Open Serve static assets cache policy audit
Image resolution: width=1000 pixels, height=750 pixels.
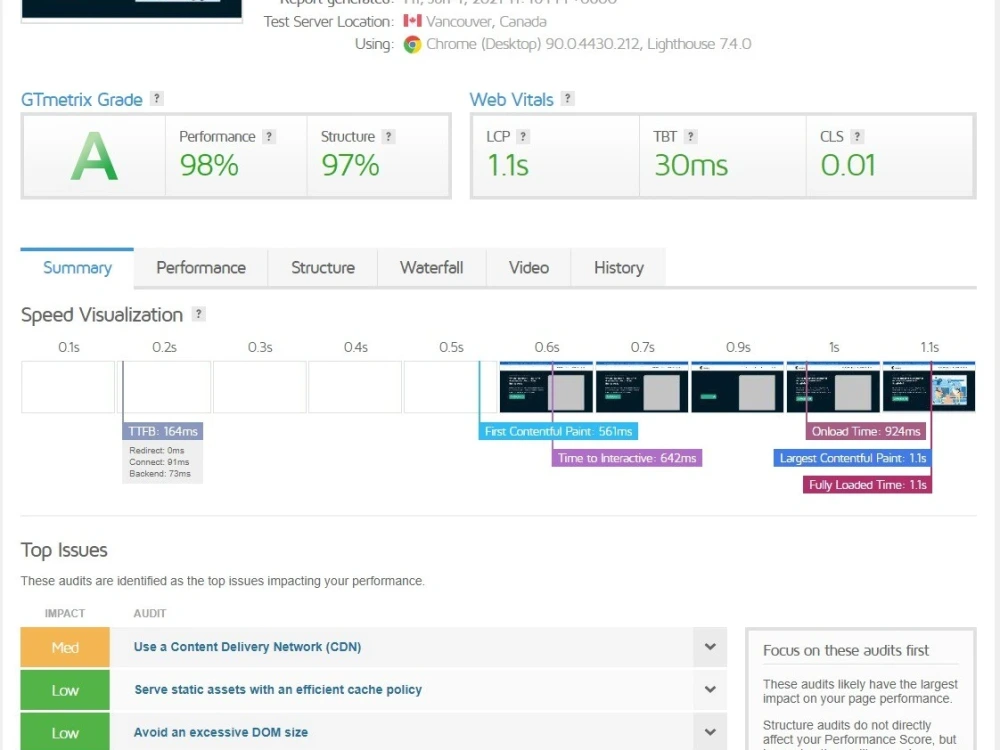278,689
